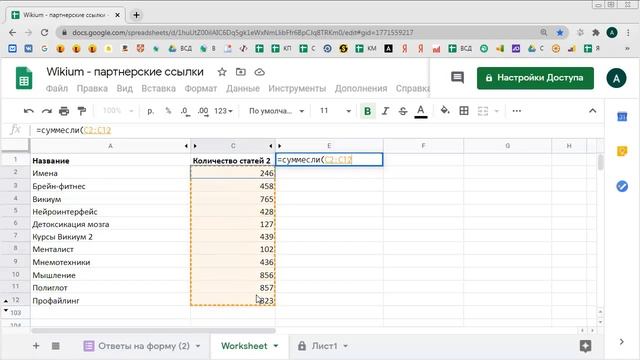This screenshot has width=640, height=360.
Task: Switch to the Лист1 tab
Action: 324,346
